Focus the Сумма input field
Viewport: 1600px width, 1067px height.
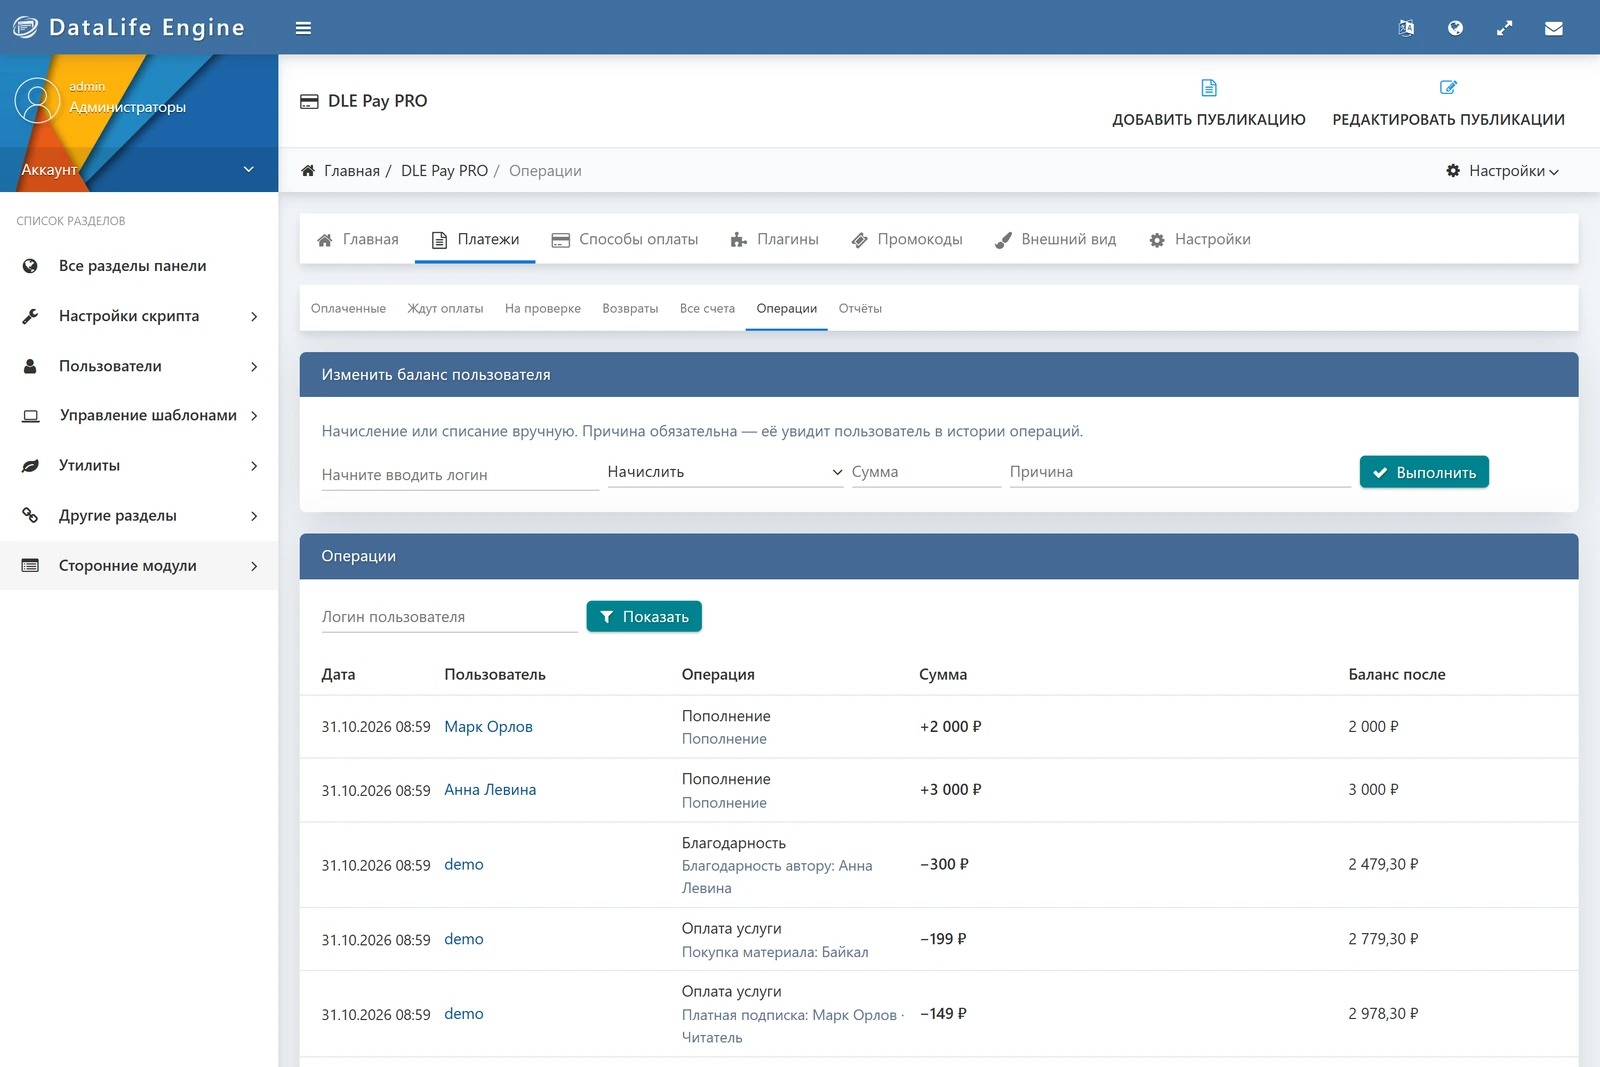(x=926, y=472)
